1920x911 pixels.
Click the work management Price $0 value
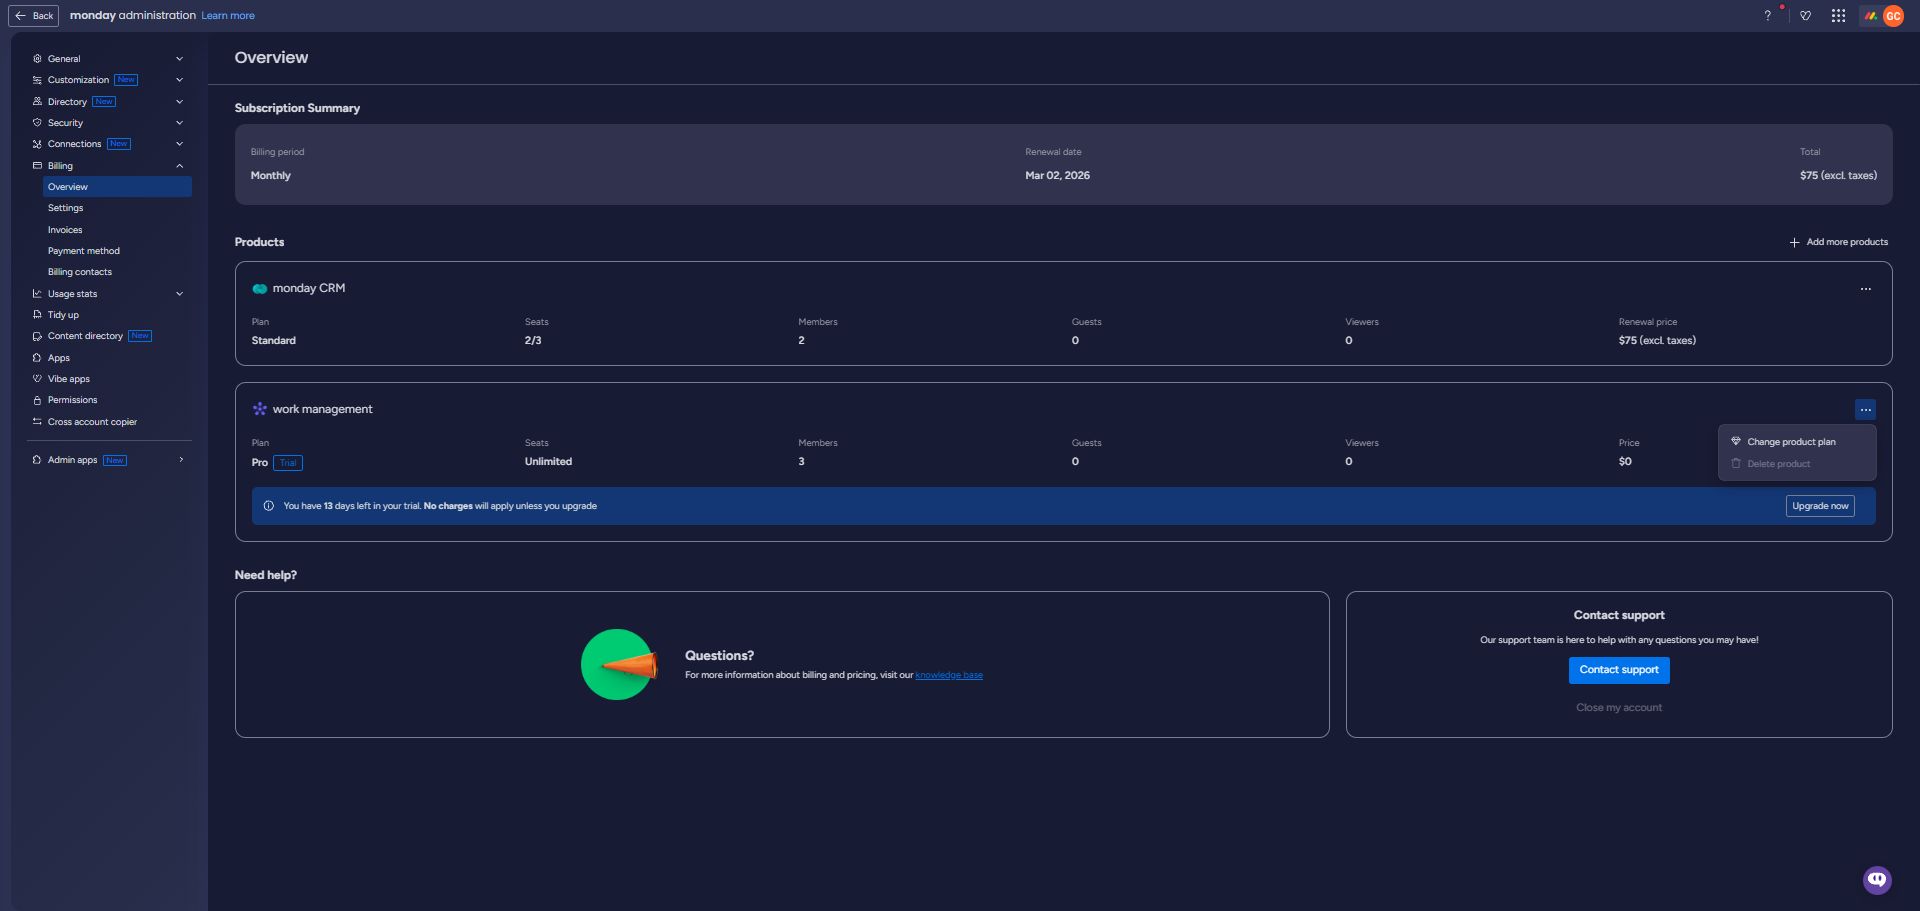coord(1625,462)
